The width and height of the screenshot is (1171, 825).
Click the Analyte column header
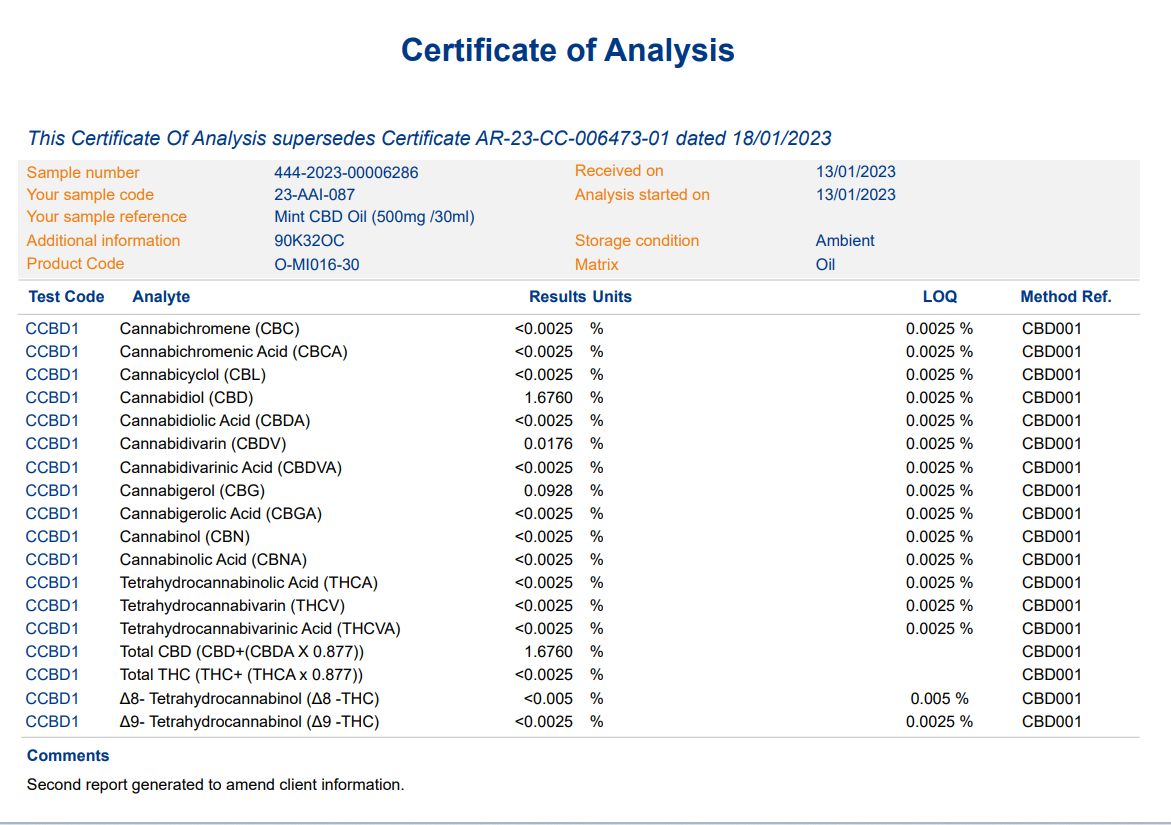[x=161, y=297]
